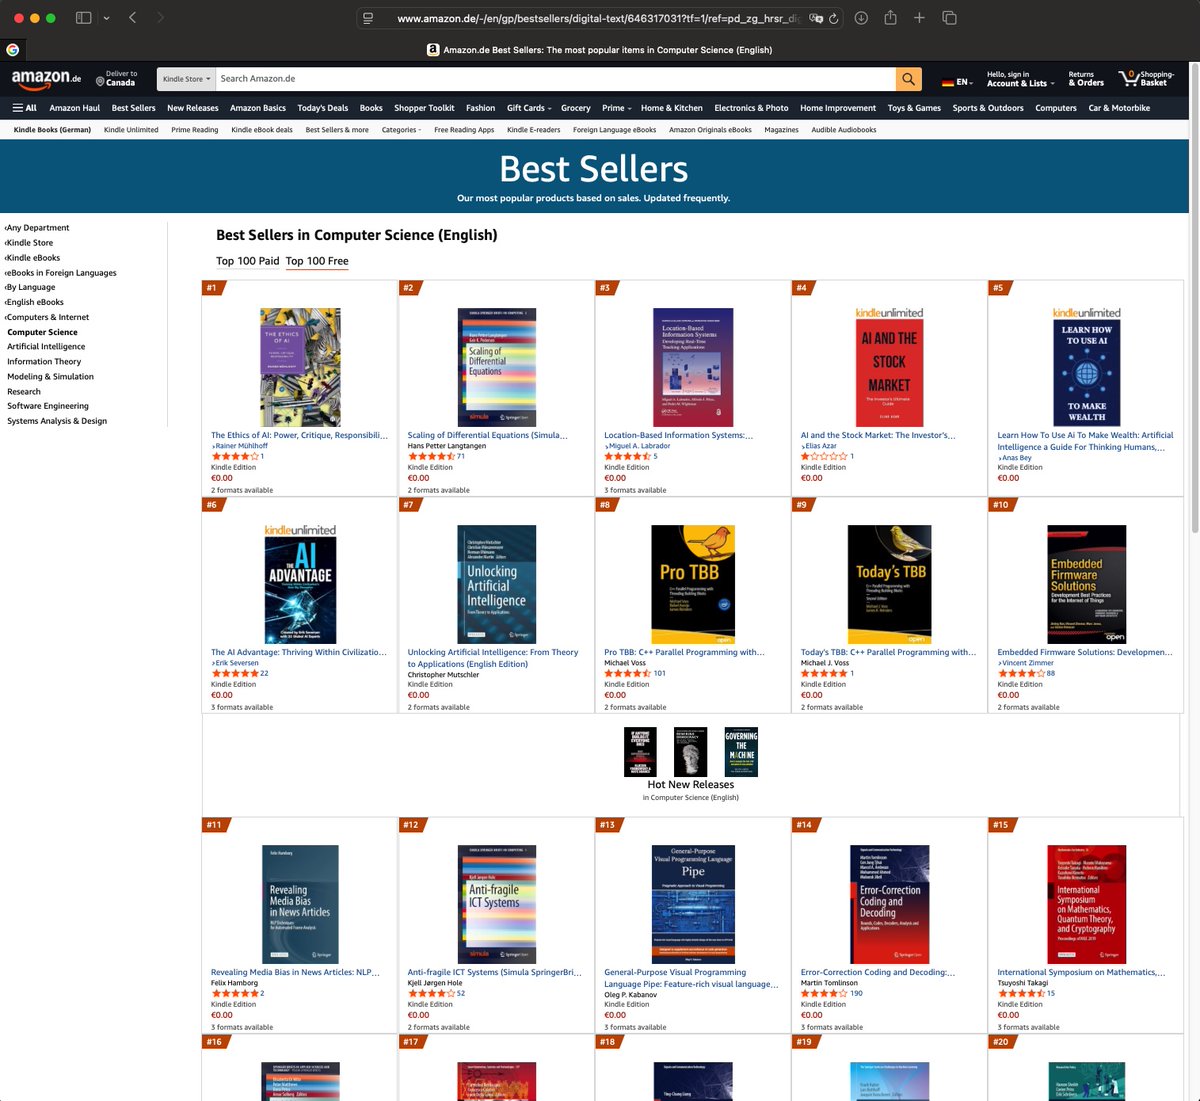
Task: Click the reader icon in address bar
Action: pos(368,18)
